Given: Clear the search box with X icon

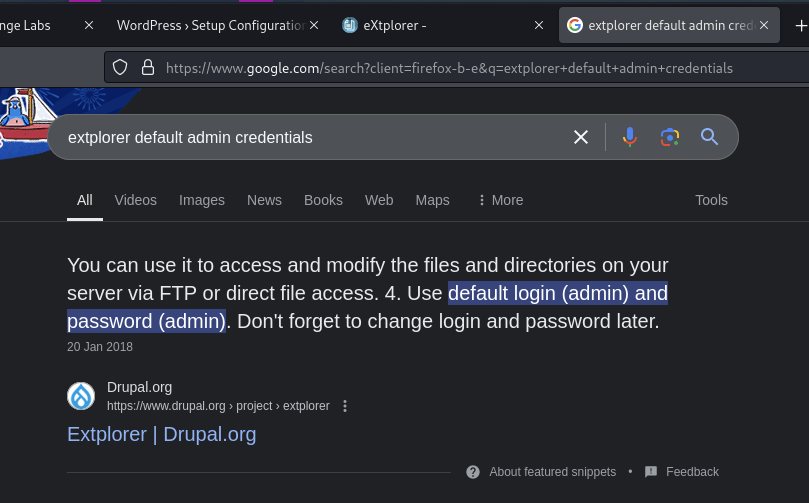Looking at the screenshot, I should click(x=580, y=137).
